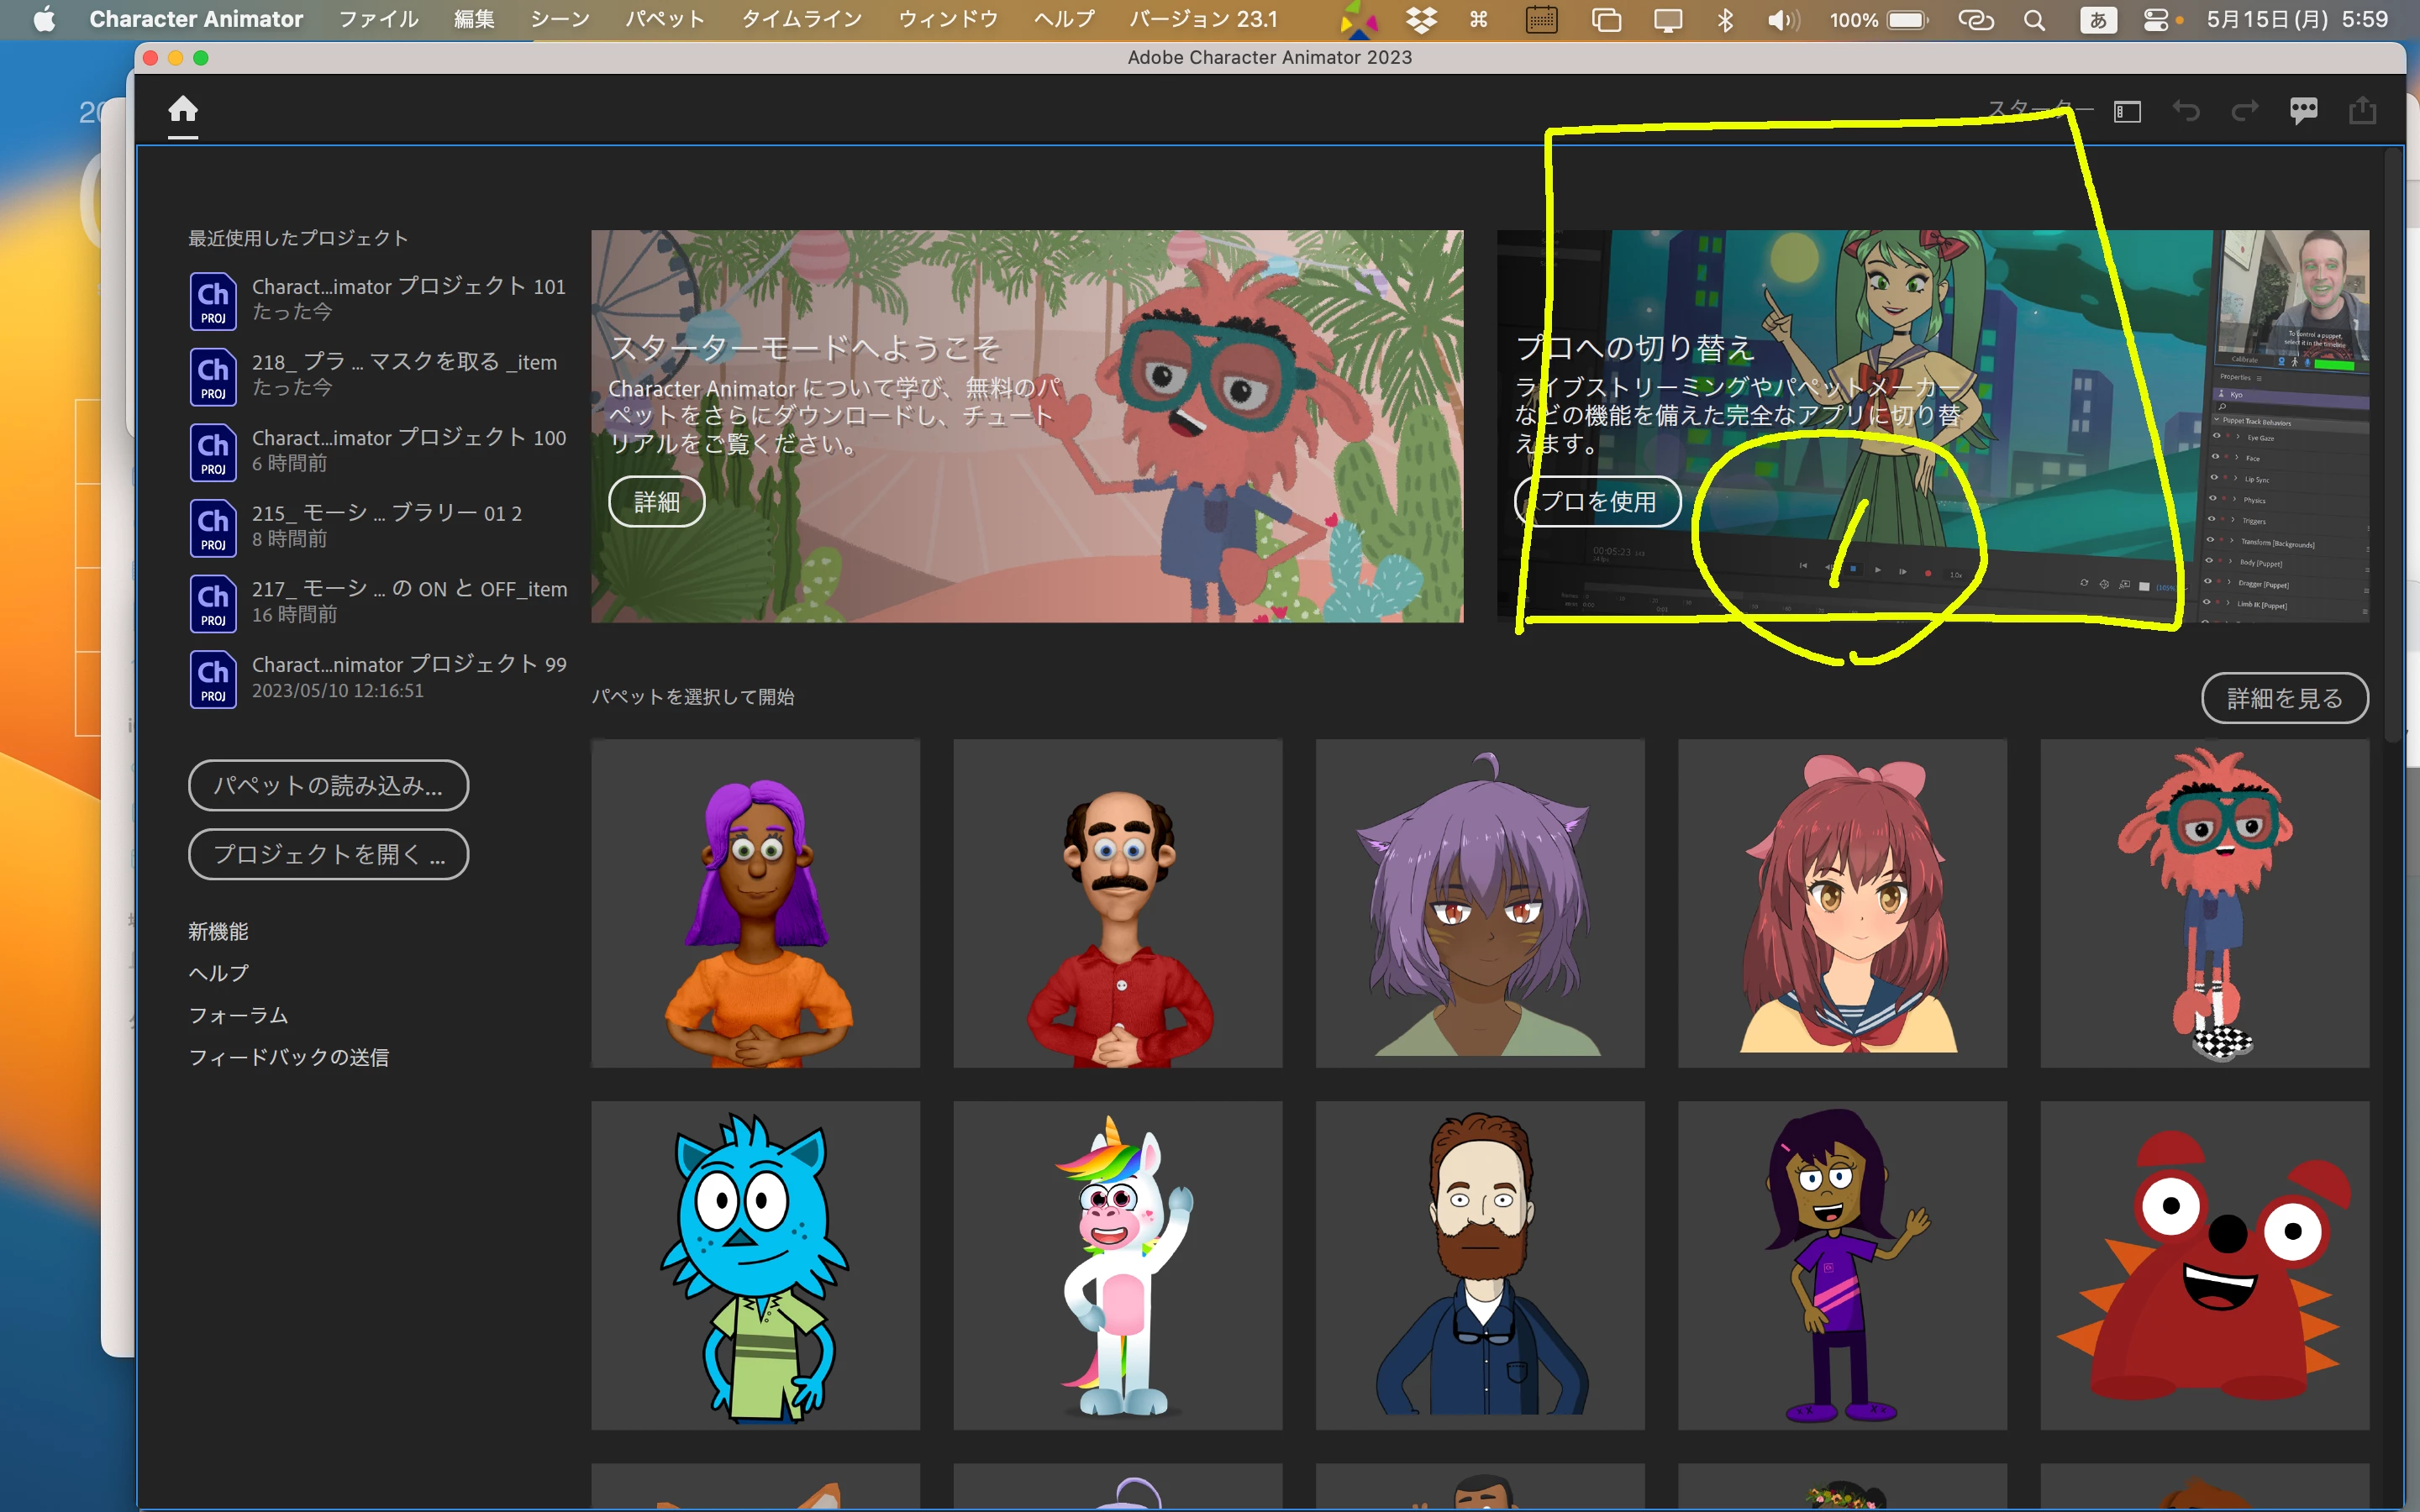
Task: Select the purple-haired woman puppet thumbnail
Action: click(x=755, y=903)
